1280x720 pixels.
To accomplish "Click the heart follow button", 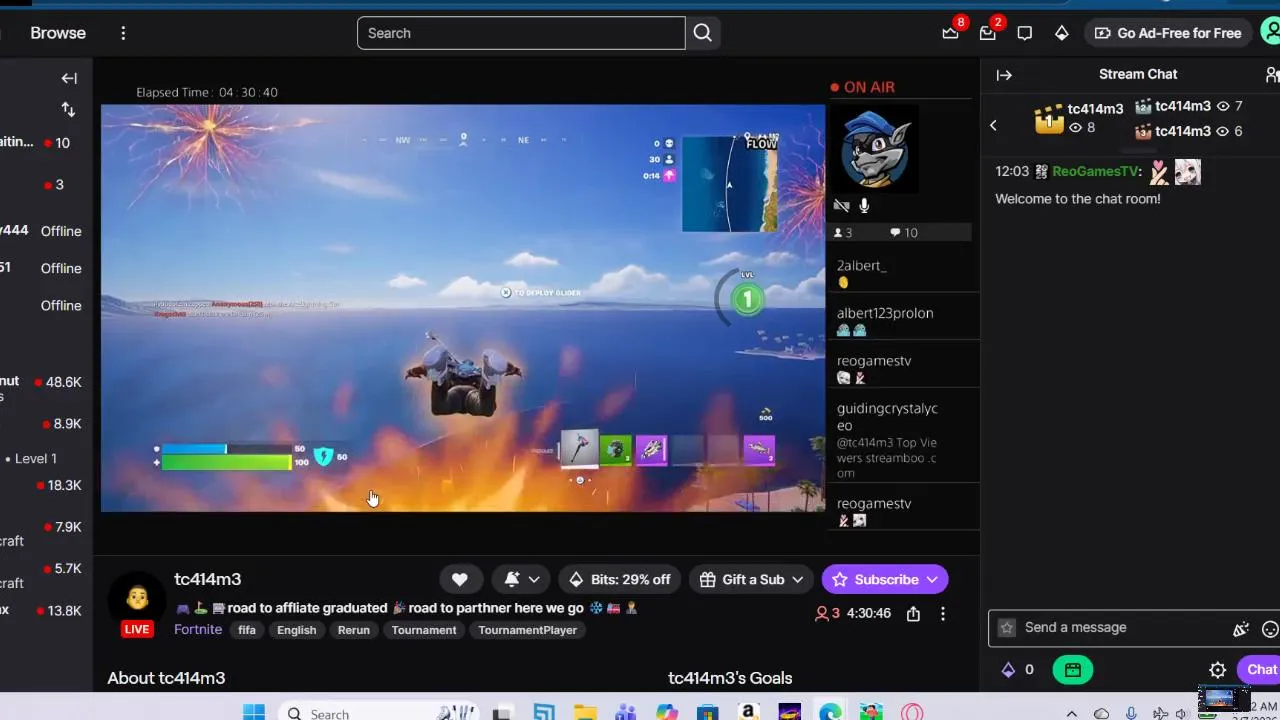I will tap(459, 579).
